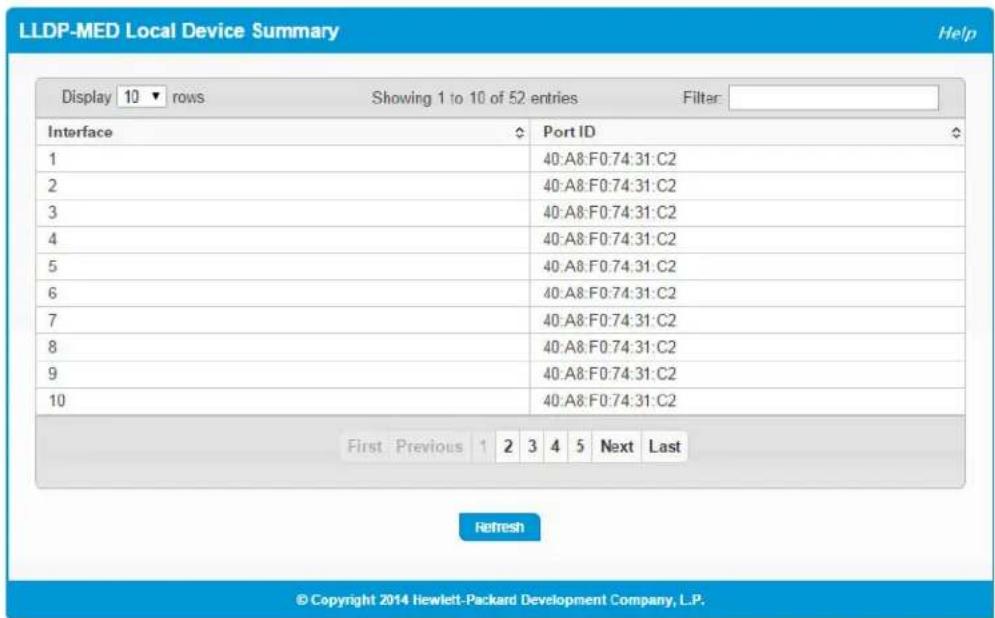
Task: Click the Refresh button
Action: point(499,527)
